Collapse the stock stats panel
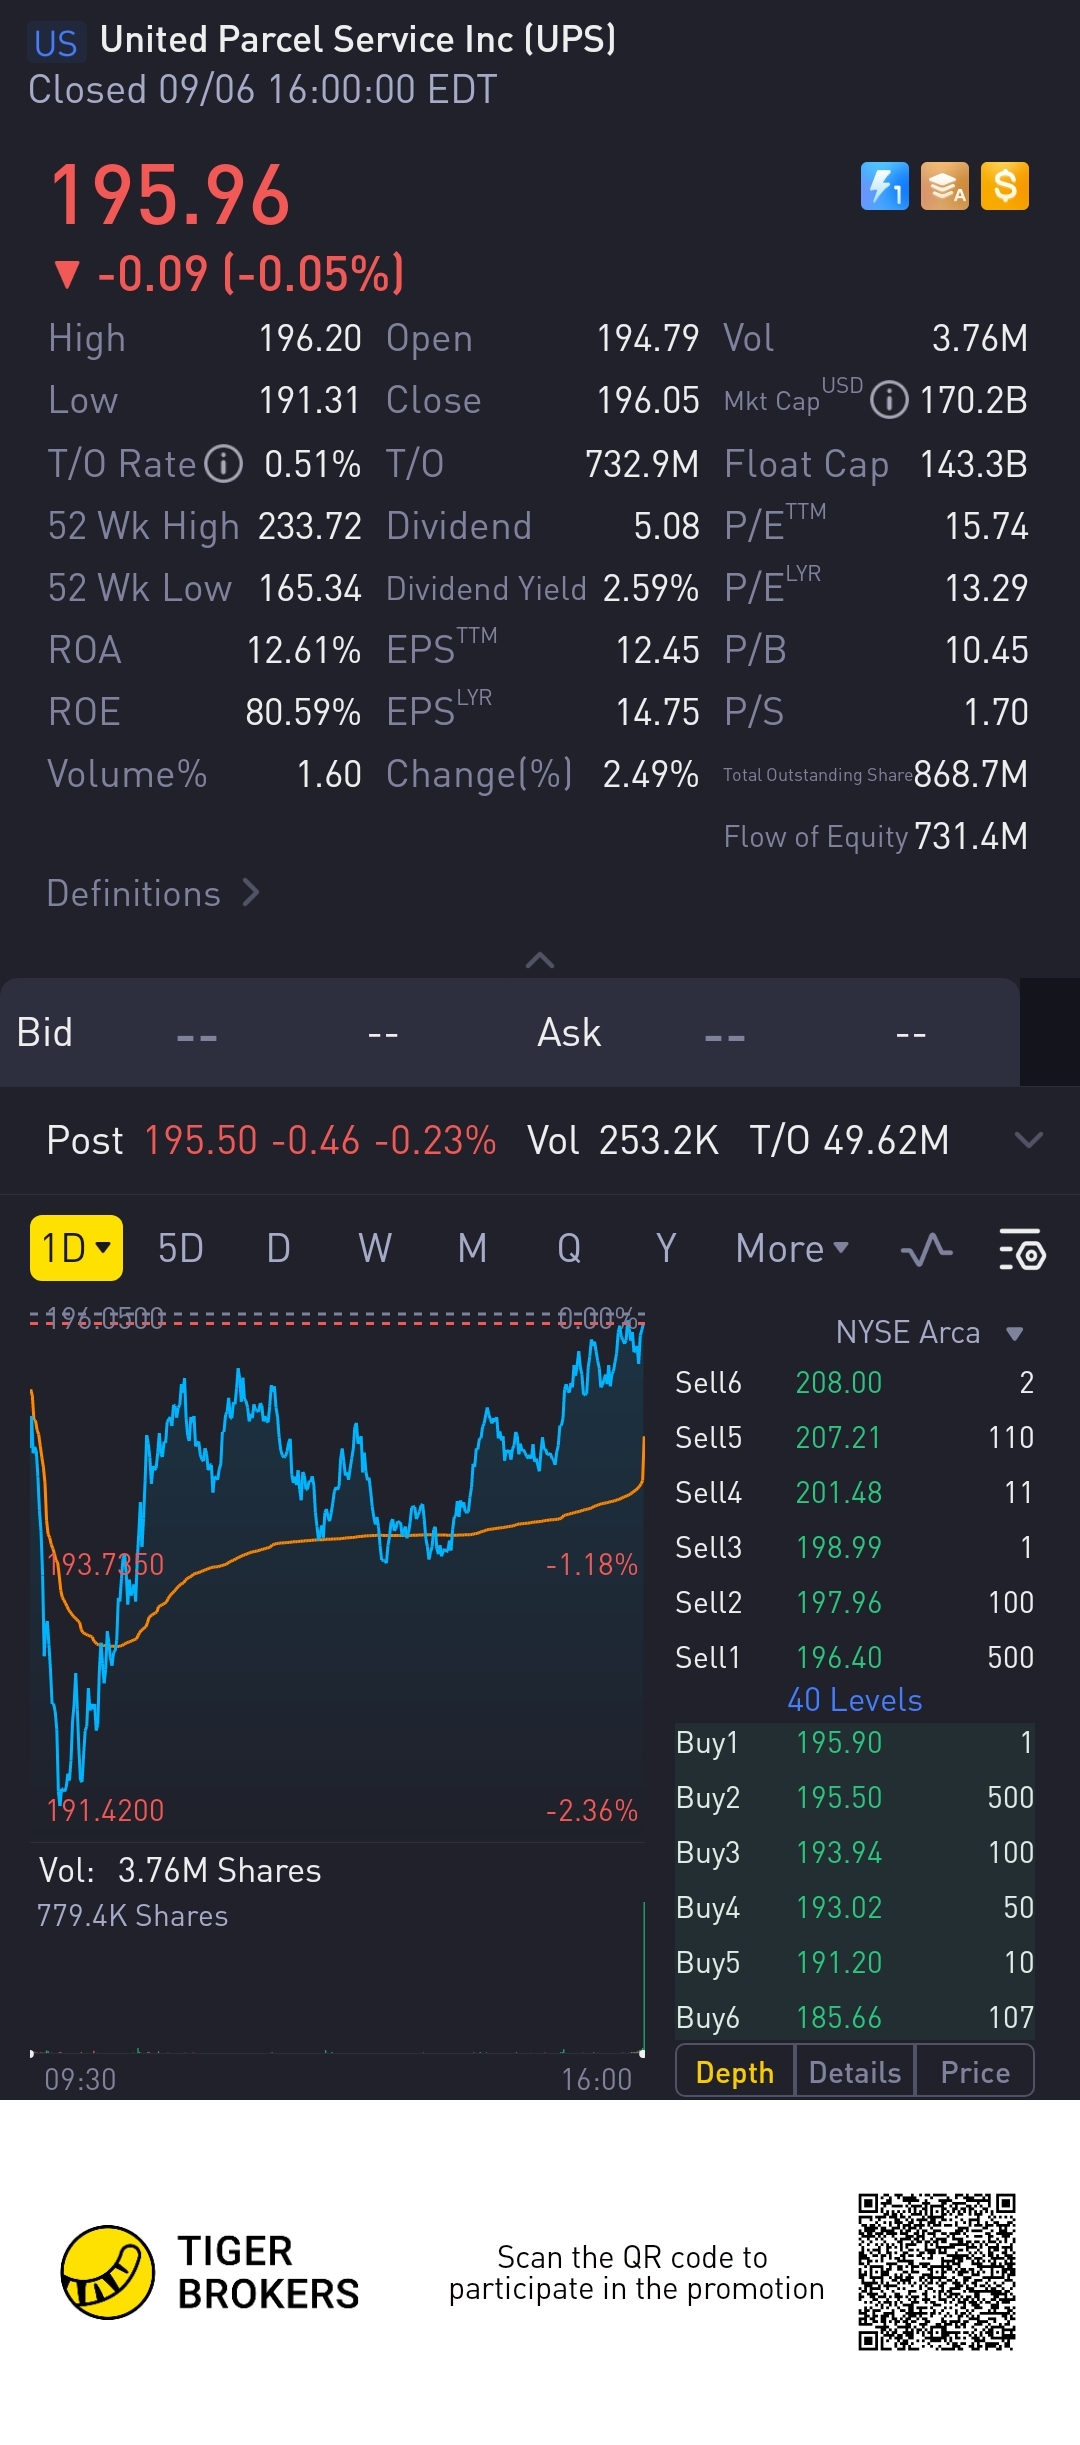This screenshot has height=2445, width=1080. [x=540, y=961]
